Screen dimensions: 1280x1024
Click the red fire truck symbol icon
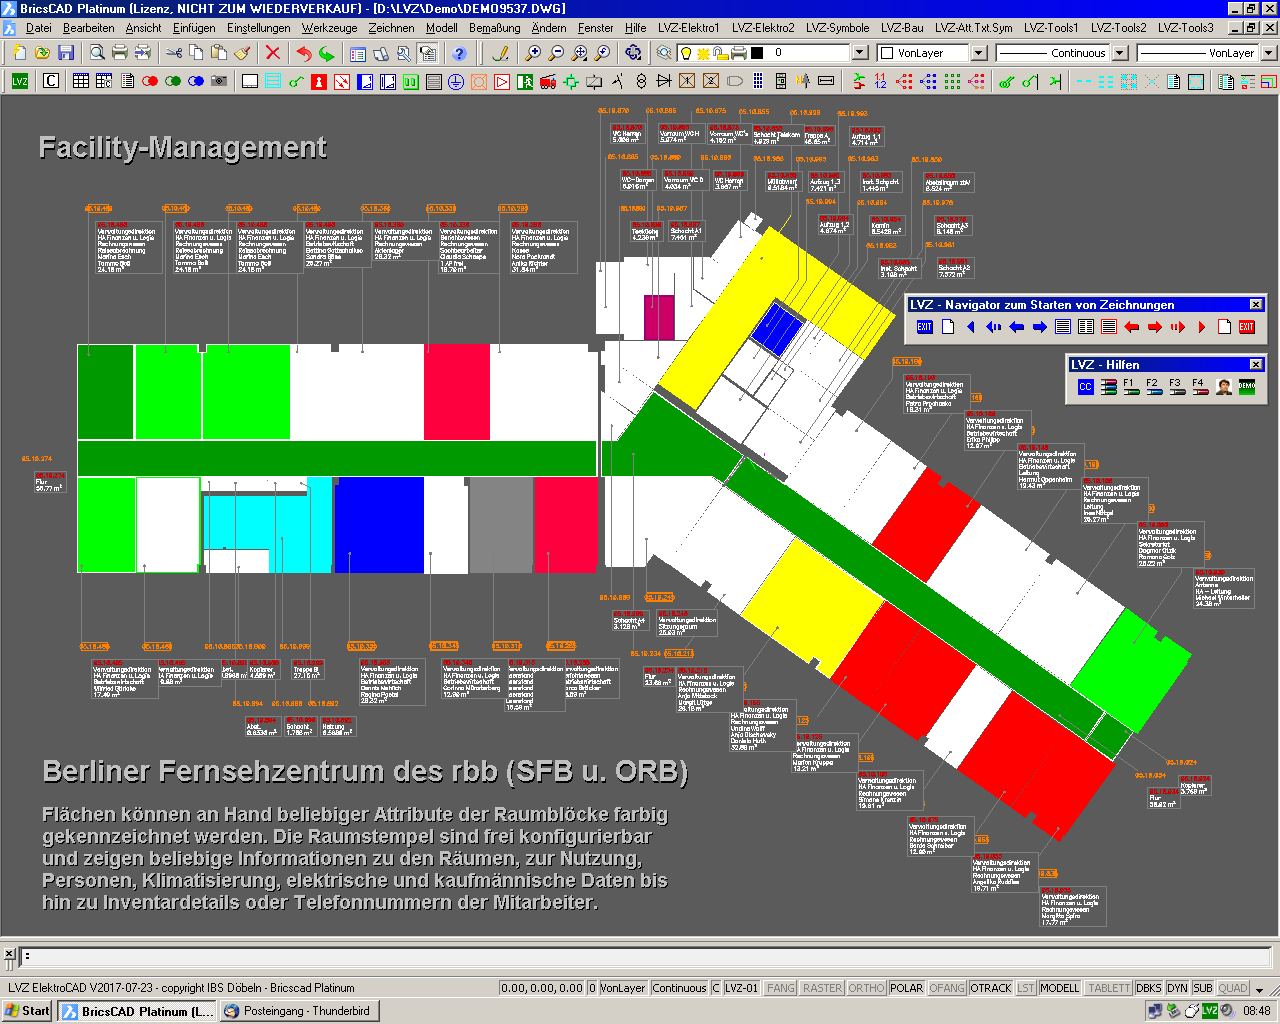pyautogui.click(x=548, y=81)
